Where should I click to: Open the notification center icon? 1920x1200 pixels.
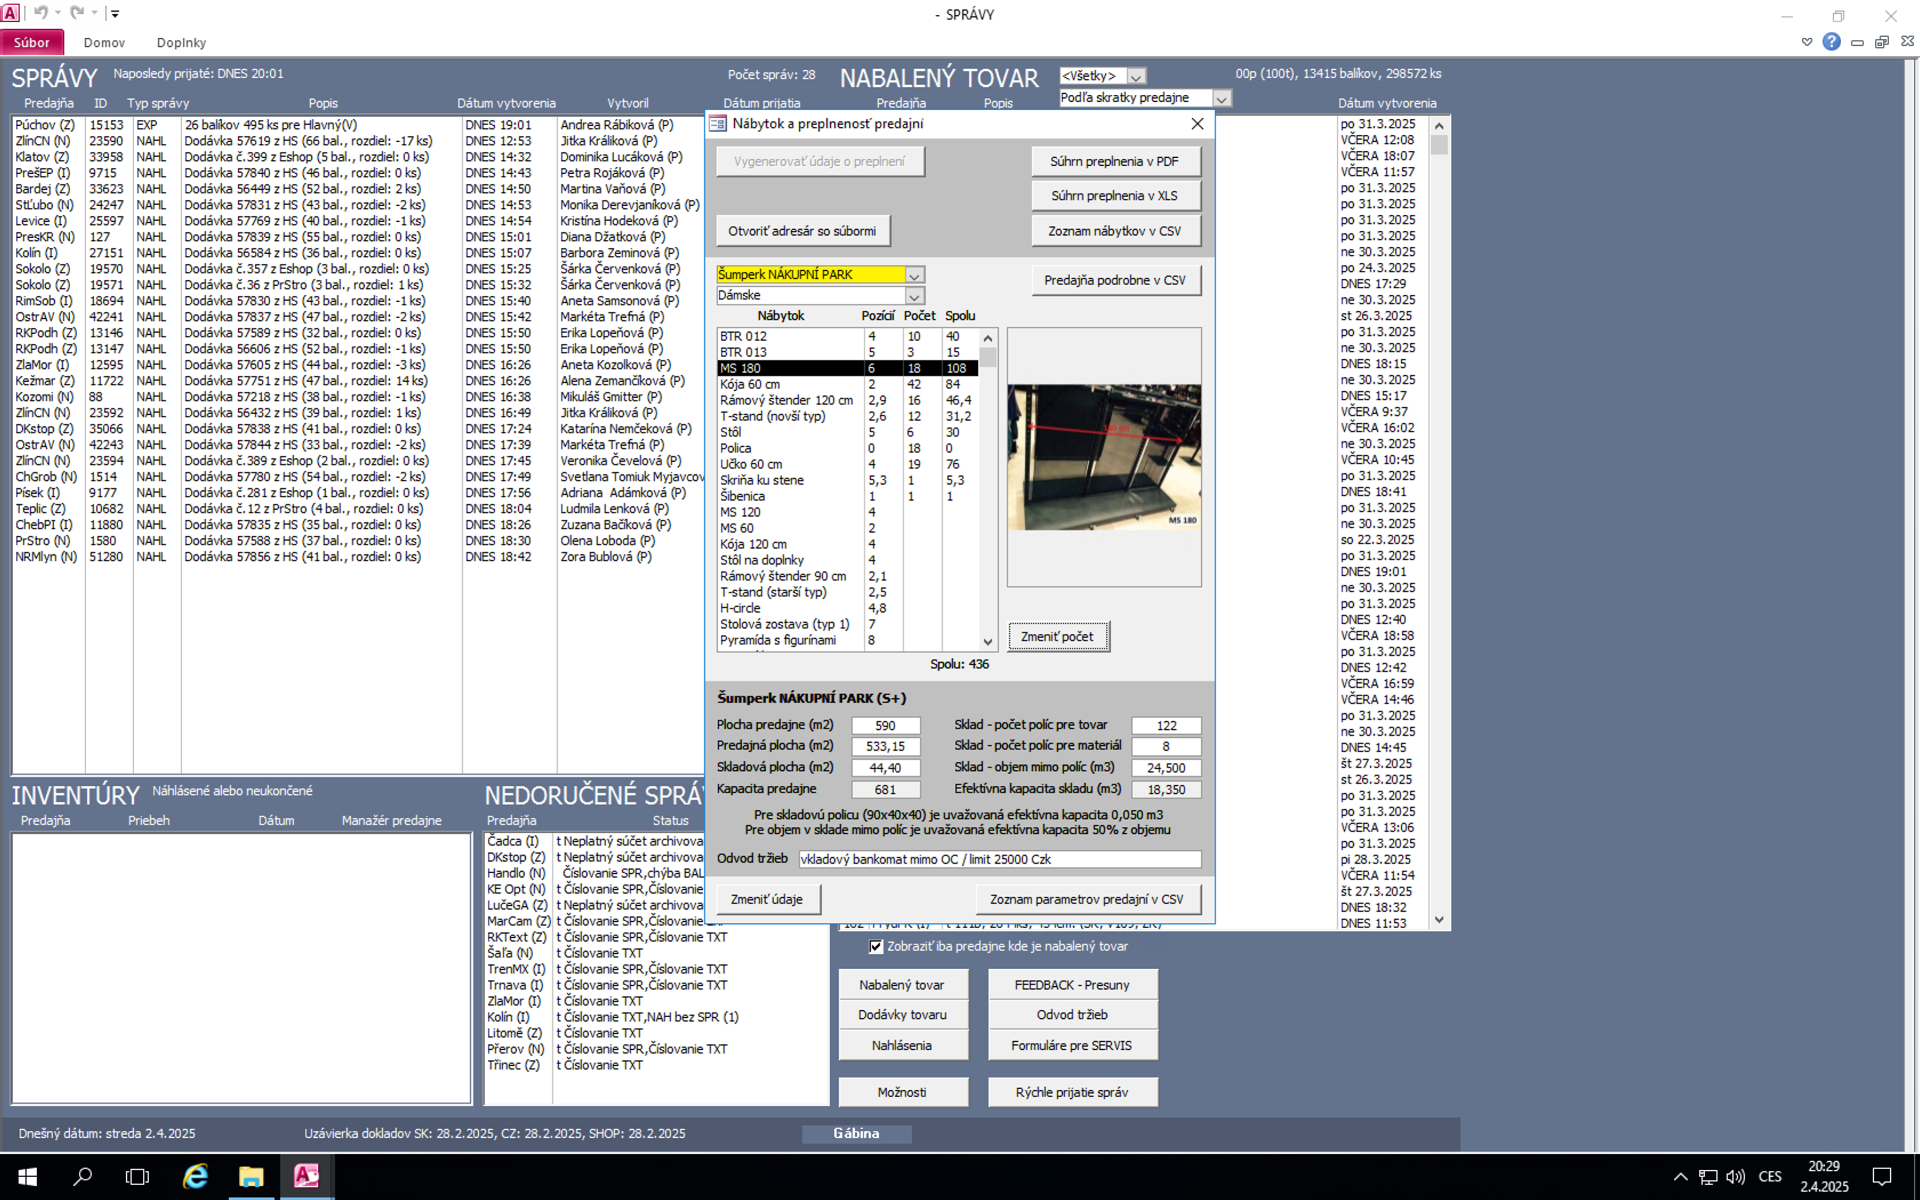pyautogui.click(x=1881, y=1176)
